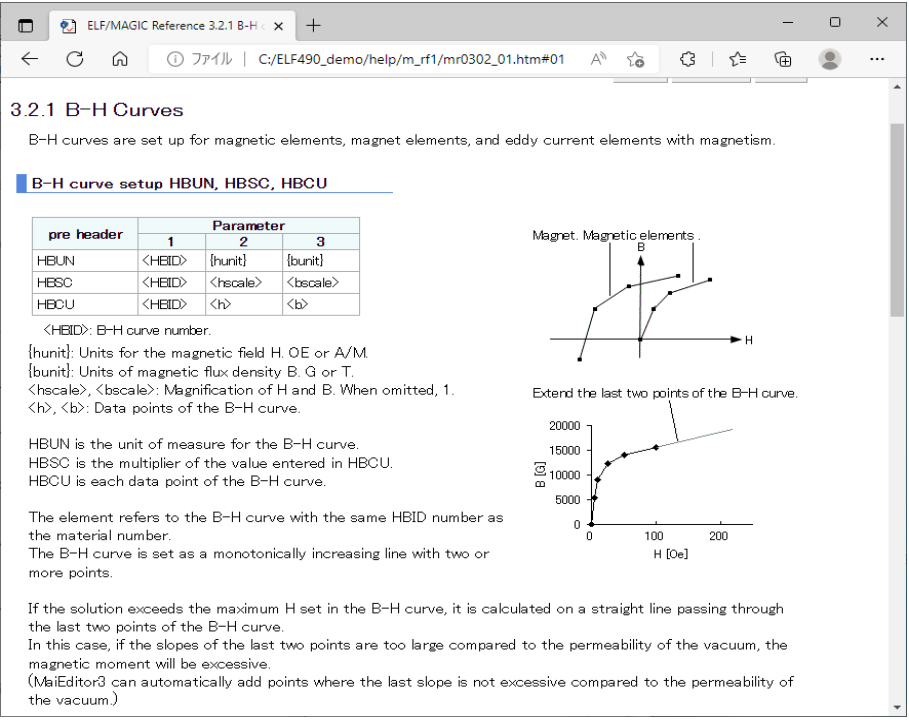Click the page scrollbar up arrow

pos(897,87)
